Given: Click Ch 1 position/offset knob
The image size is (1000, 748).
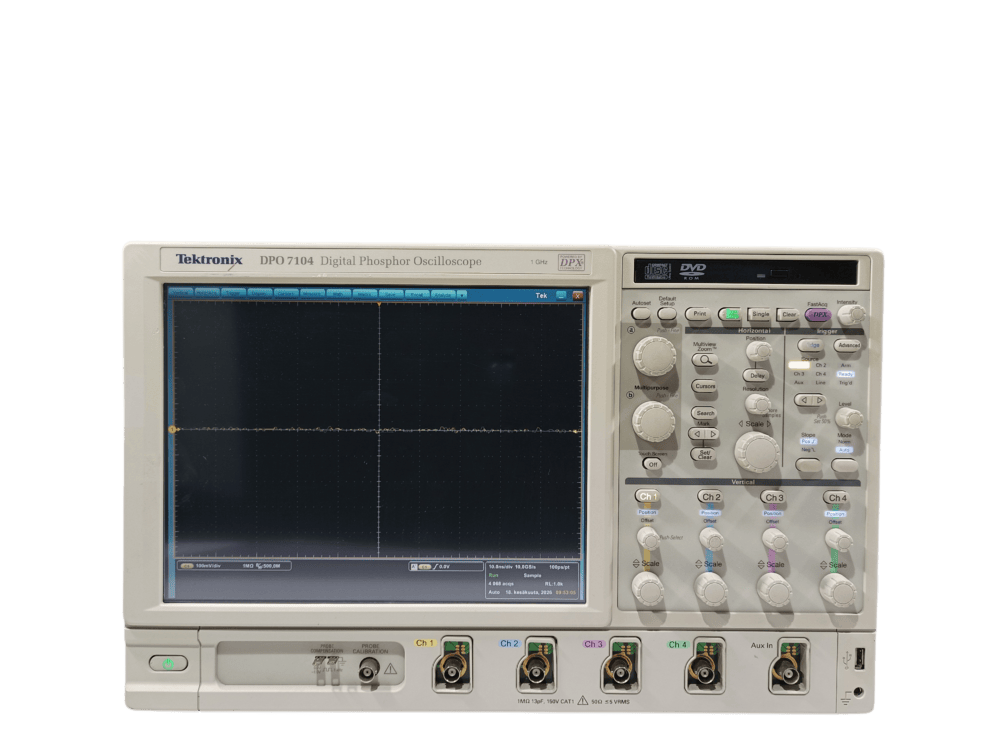Looking at the screenshot, I should point(648,539).
